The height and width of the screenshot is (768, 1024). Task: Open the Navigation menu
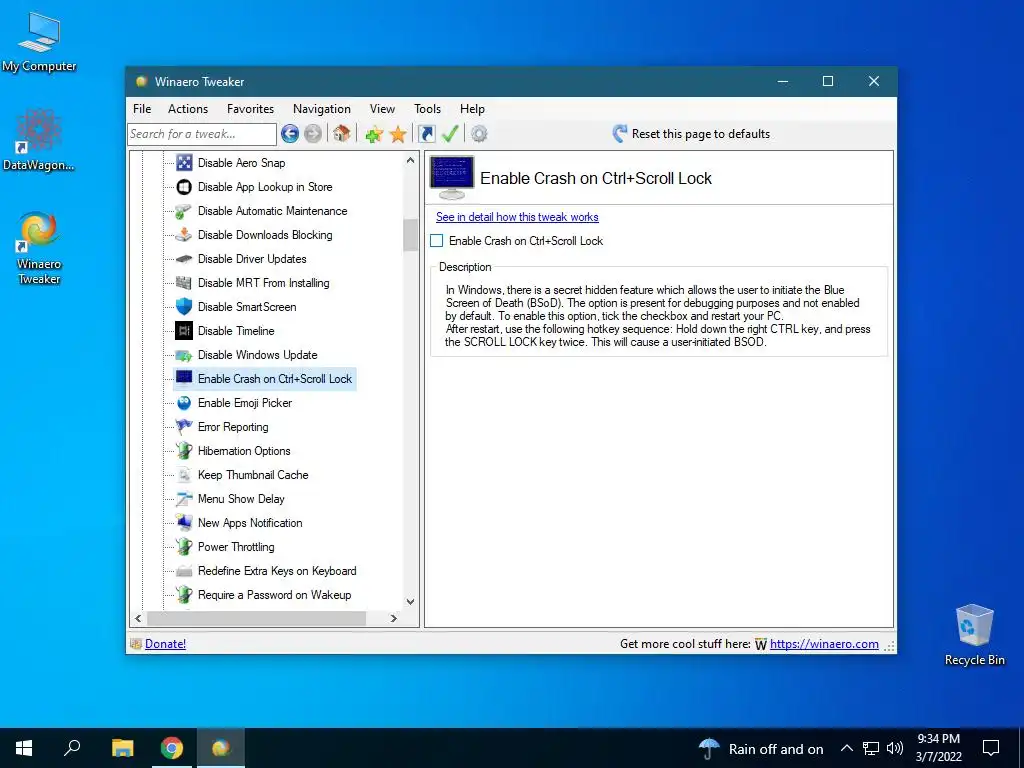point(322,109)
